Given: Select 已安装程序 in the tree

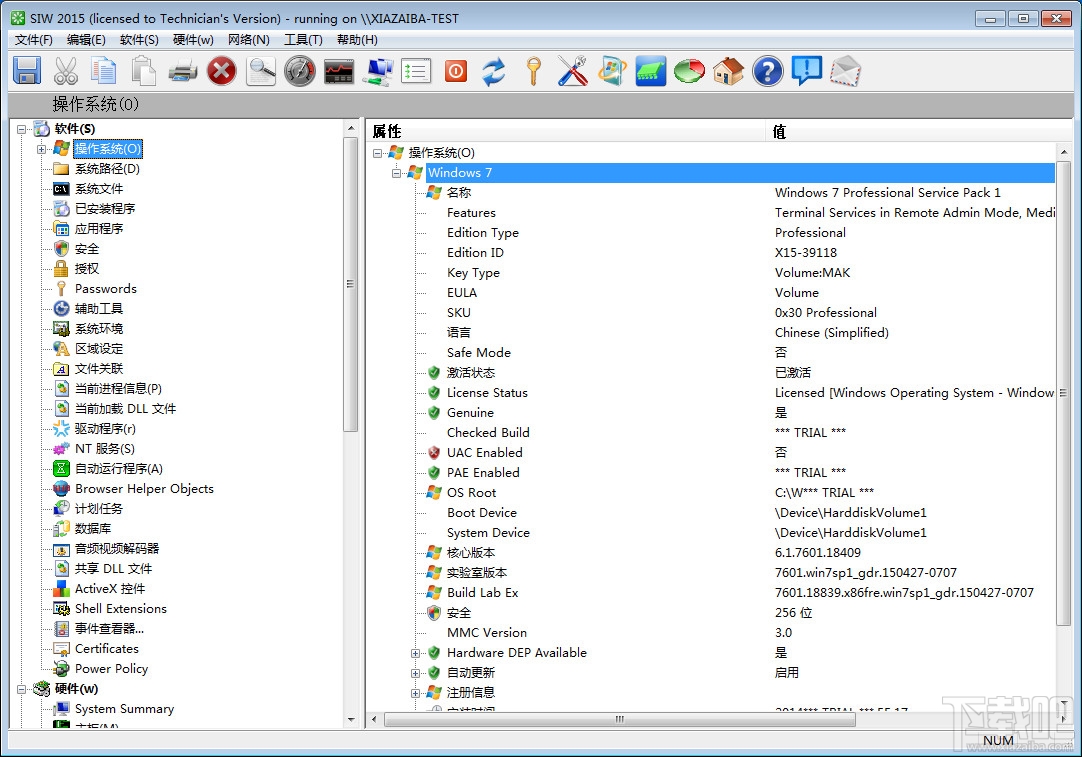Looking at the screenshot, I should coord(105,209).
